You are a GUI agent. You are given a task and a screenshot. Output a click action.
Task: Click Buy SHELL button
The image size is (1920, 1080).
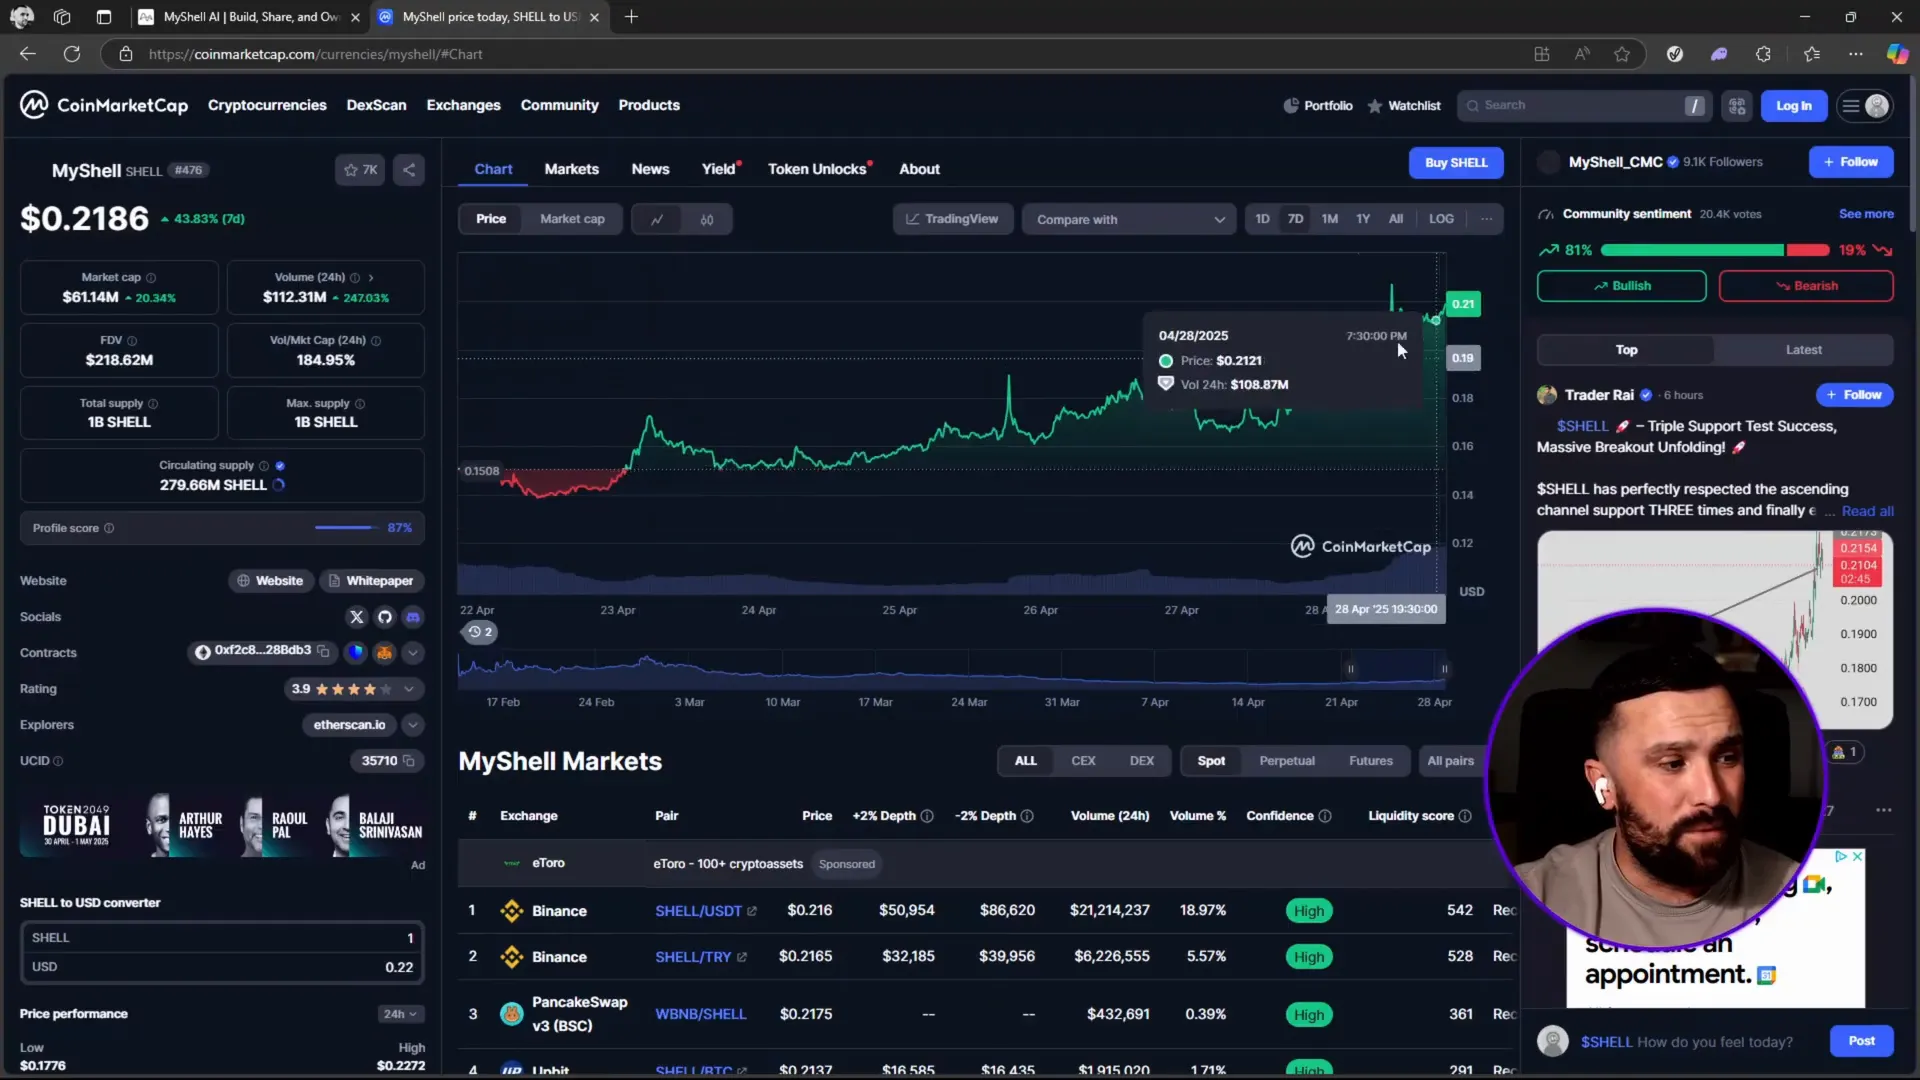coord(1456,163)
